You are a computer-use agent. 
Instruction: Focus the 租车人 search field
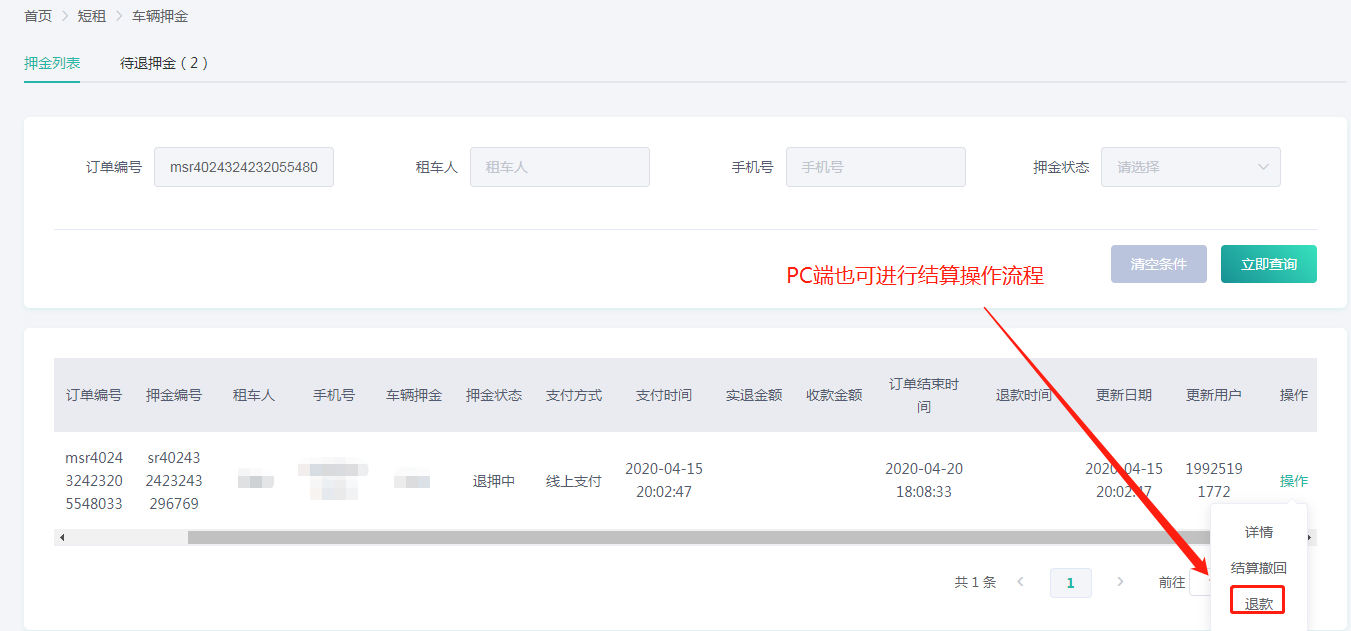[559, 167]
